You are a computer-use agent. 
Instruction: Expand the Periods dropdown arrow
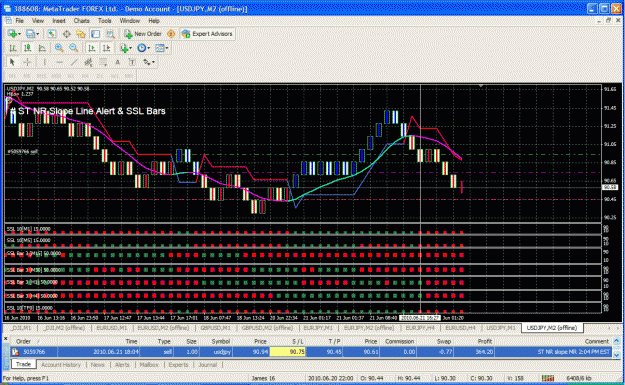pyautogui.click(x=149, y=49)
